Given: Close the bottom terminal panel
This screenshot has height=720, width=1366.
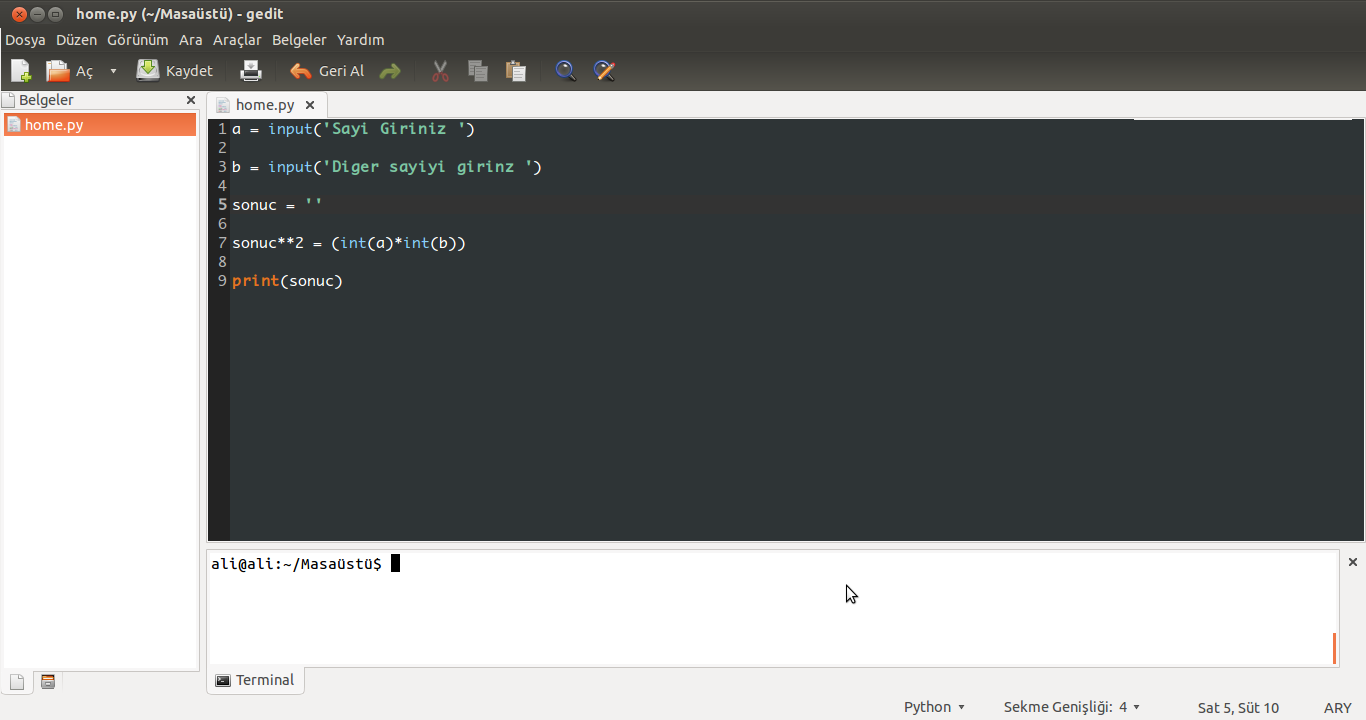Looking at the screenshot, I should 1353,562.
